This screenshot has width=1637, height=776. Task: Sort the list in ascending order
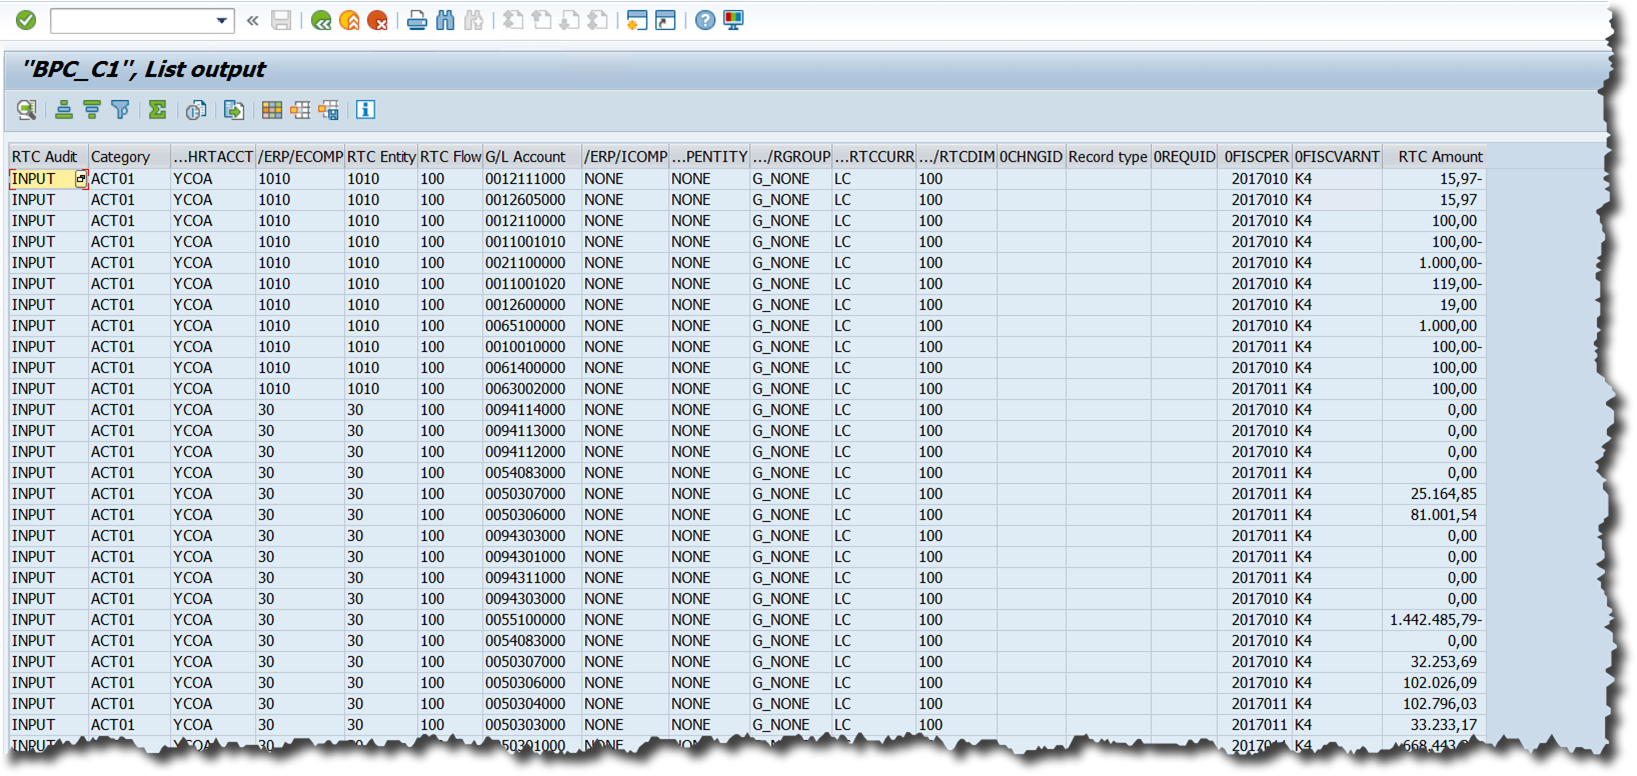click(x=64, y=110)
